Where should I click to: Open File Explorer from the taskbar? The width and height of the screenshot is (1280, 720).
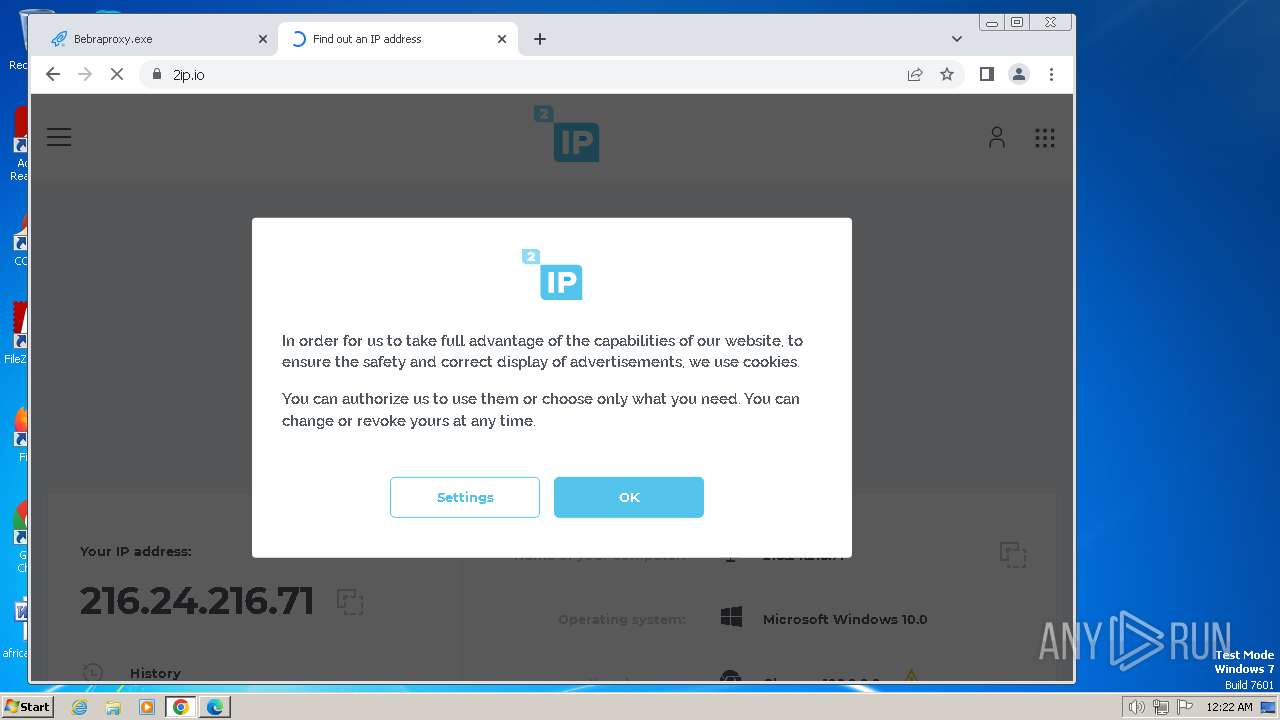pyautogui.click(x=113, y=707)
